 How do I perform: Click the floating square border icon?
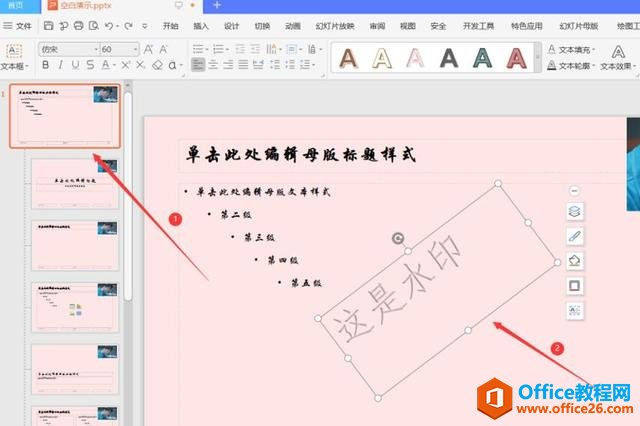(574, 286)
